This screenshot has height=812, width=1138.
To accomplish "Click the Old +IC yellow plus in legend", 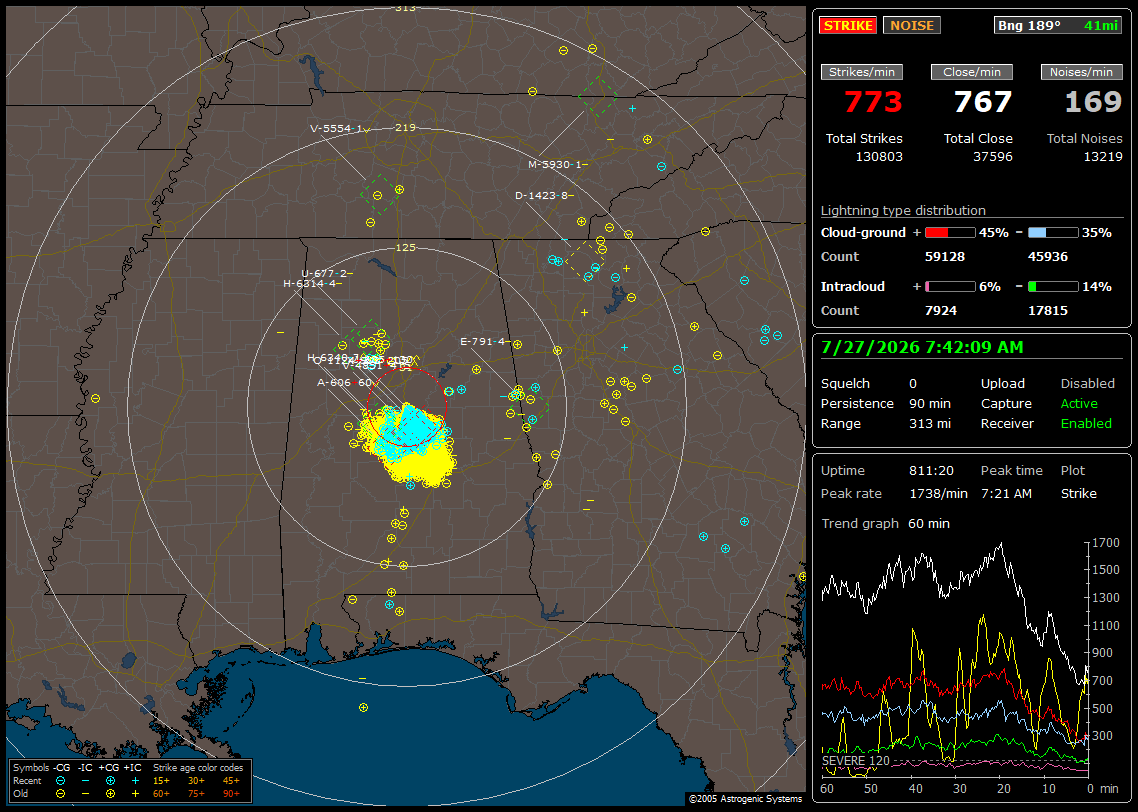I will click(x=135, y=794).
